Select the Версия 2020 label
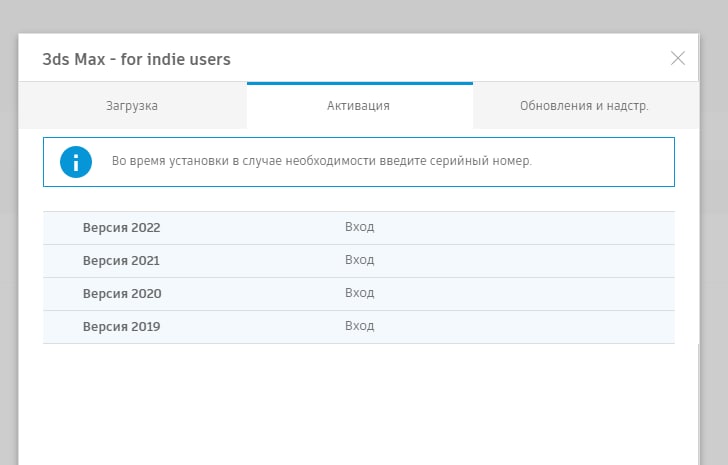The height and width of the screenshot is (465, 728). [x=122, y=294]
